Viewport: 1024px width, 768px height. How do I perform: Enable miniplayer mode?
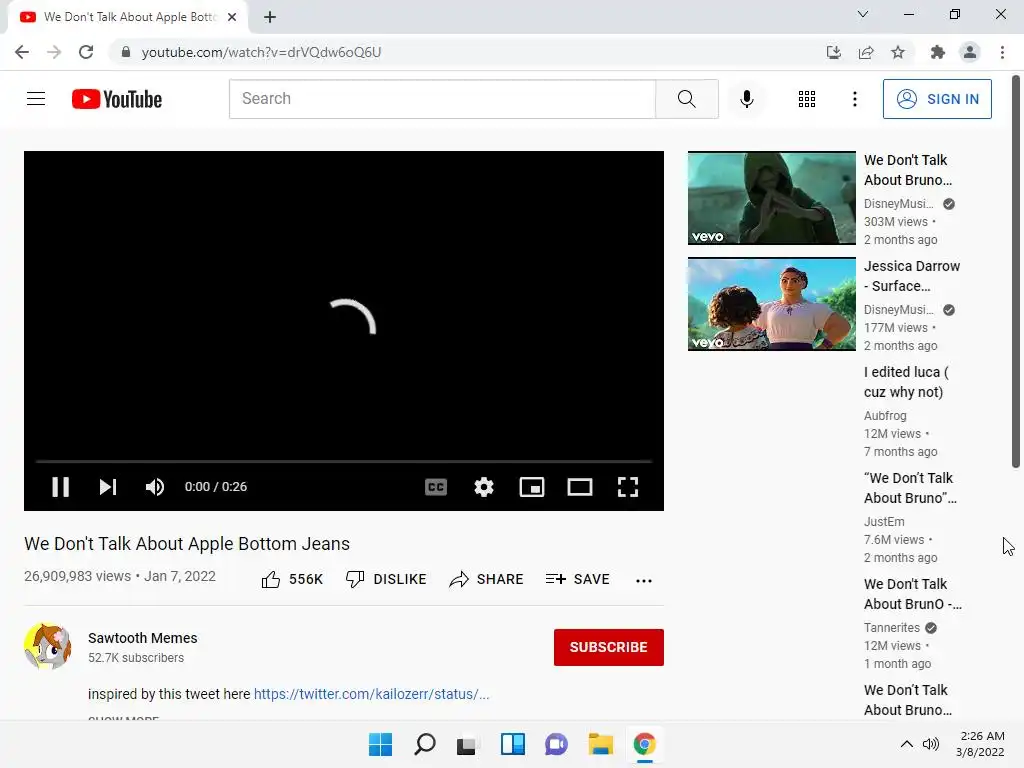tap(532, 487)
